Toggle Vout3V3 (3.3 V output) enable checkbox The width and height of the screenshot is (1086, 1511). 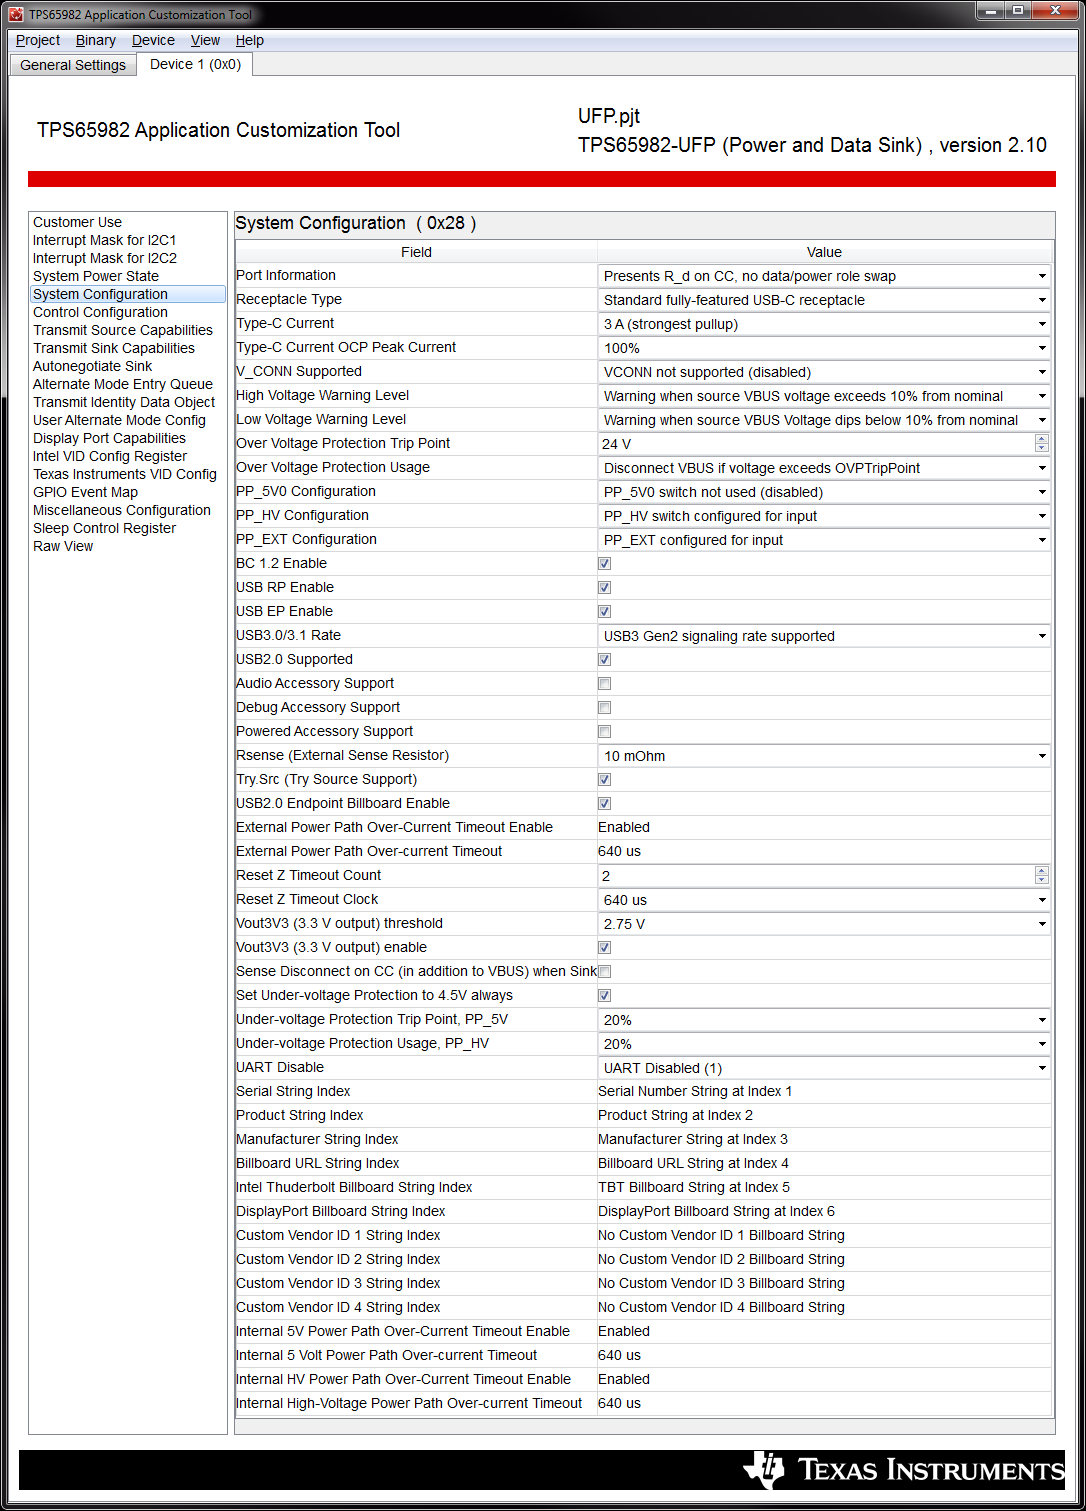[x=604, y=948]
